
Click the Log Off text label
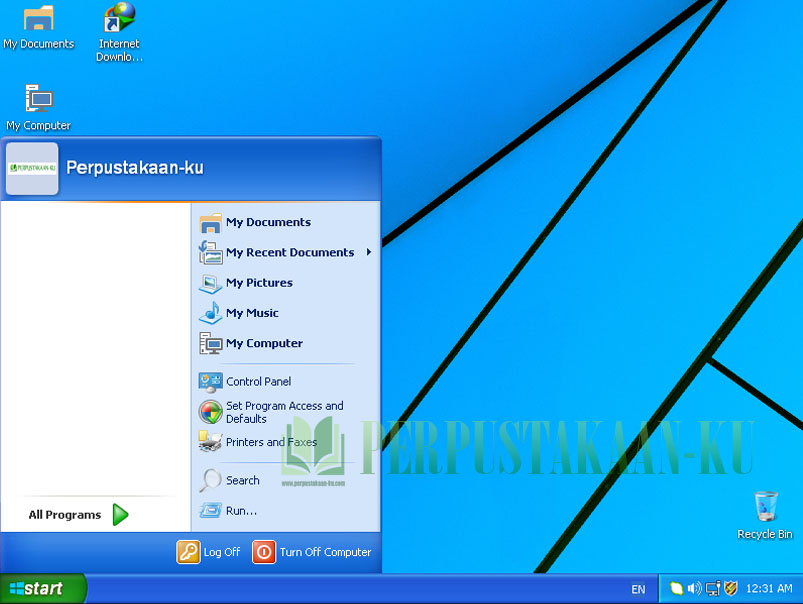tap(222, 552)
